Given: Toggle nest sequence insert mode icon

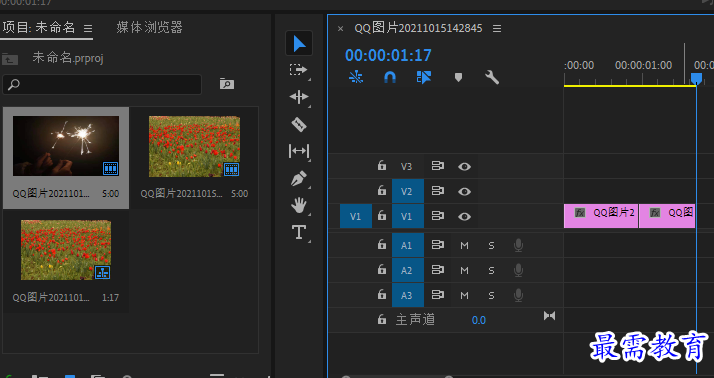Looking at the screenshot, I should (x=356, y=77).
